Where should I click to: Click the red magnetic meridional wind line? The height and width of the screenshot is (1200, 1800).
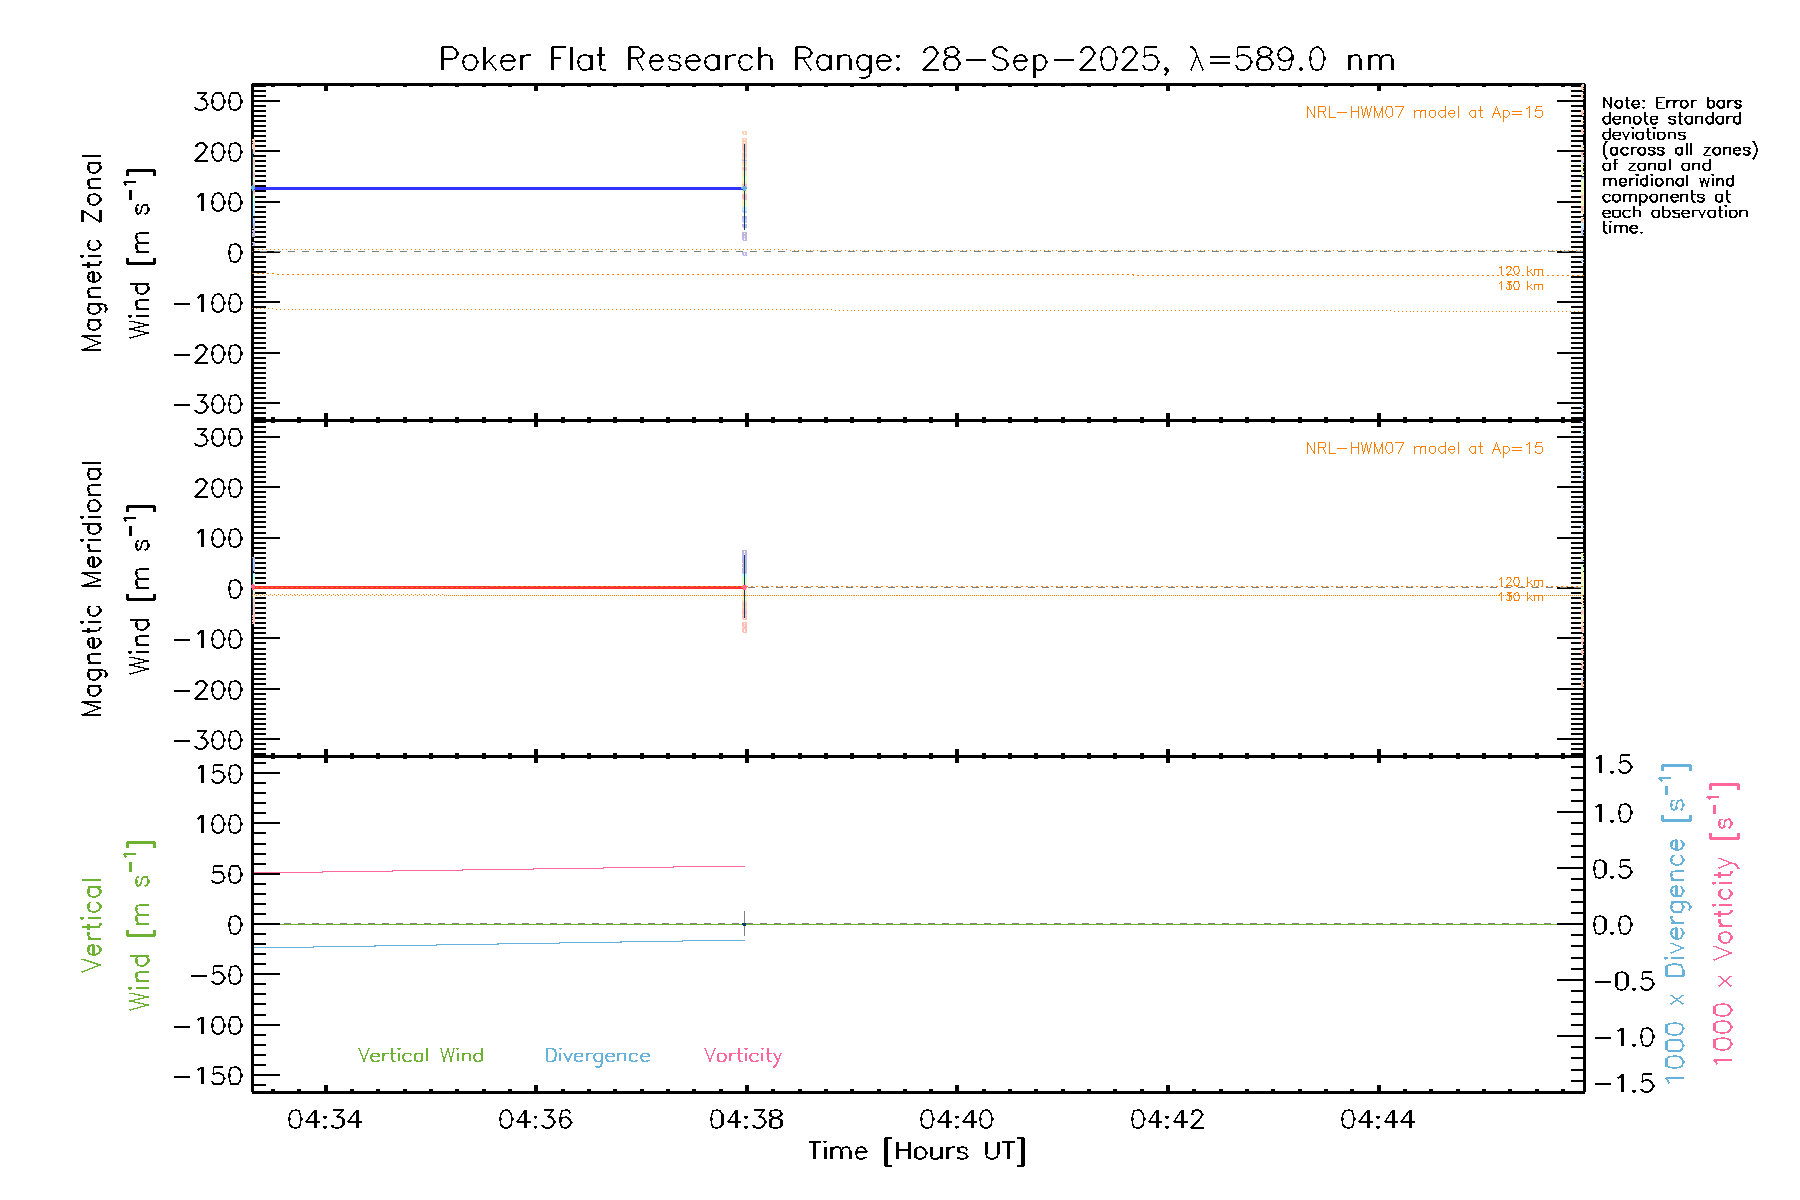500,587
